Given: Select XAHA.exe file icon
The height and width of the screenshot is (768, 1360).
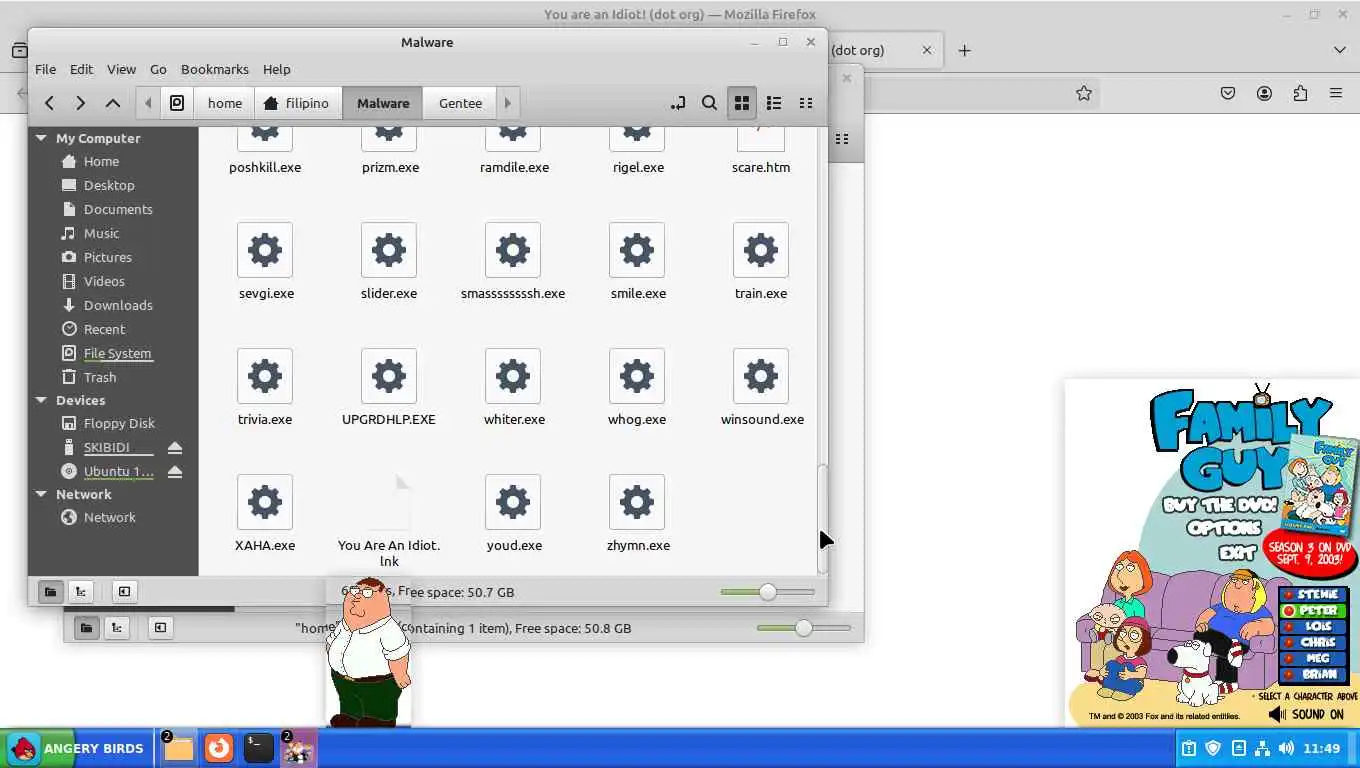Looking at the screenshot, I should (265, 502).
